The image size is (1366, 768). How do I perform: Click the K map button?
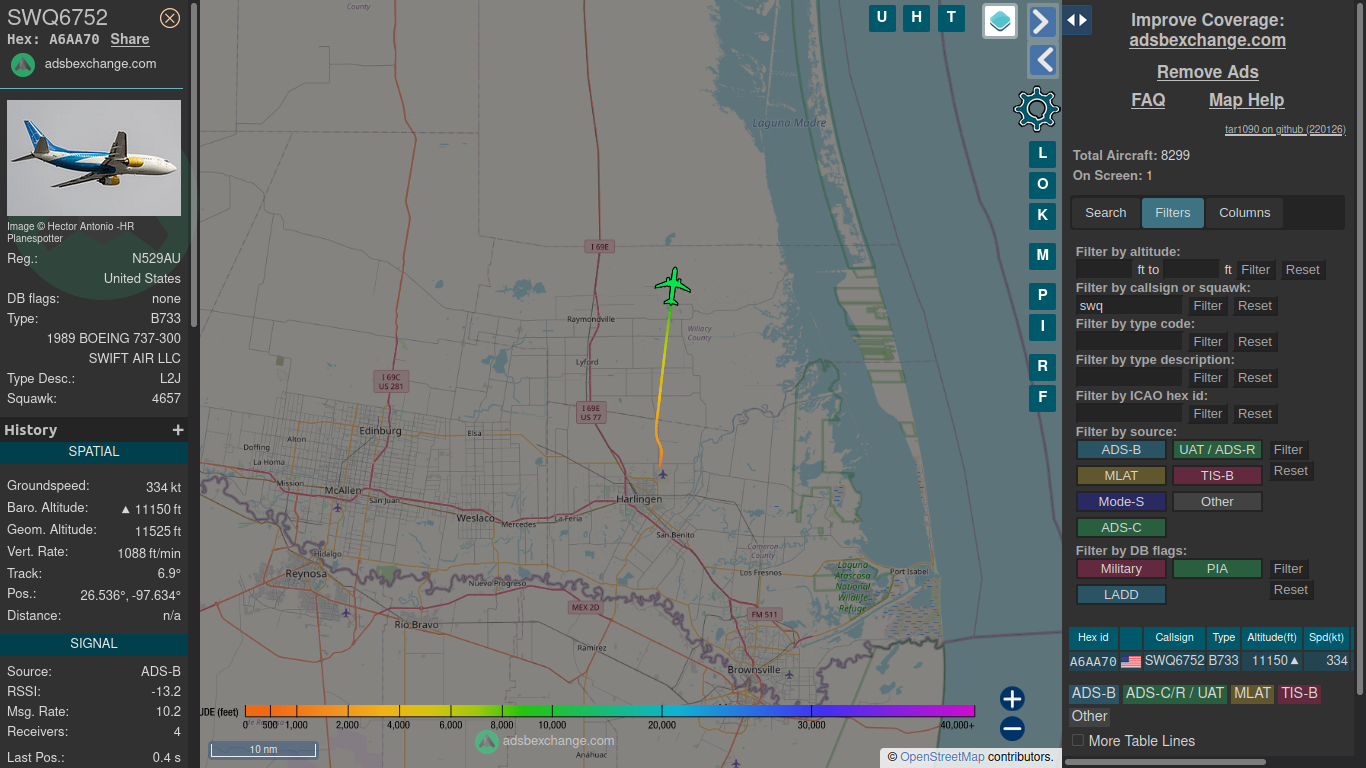(x=1042, y=216)
